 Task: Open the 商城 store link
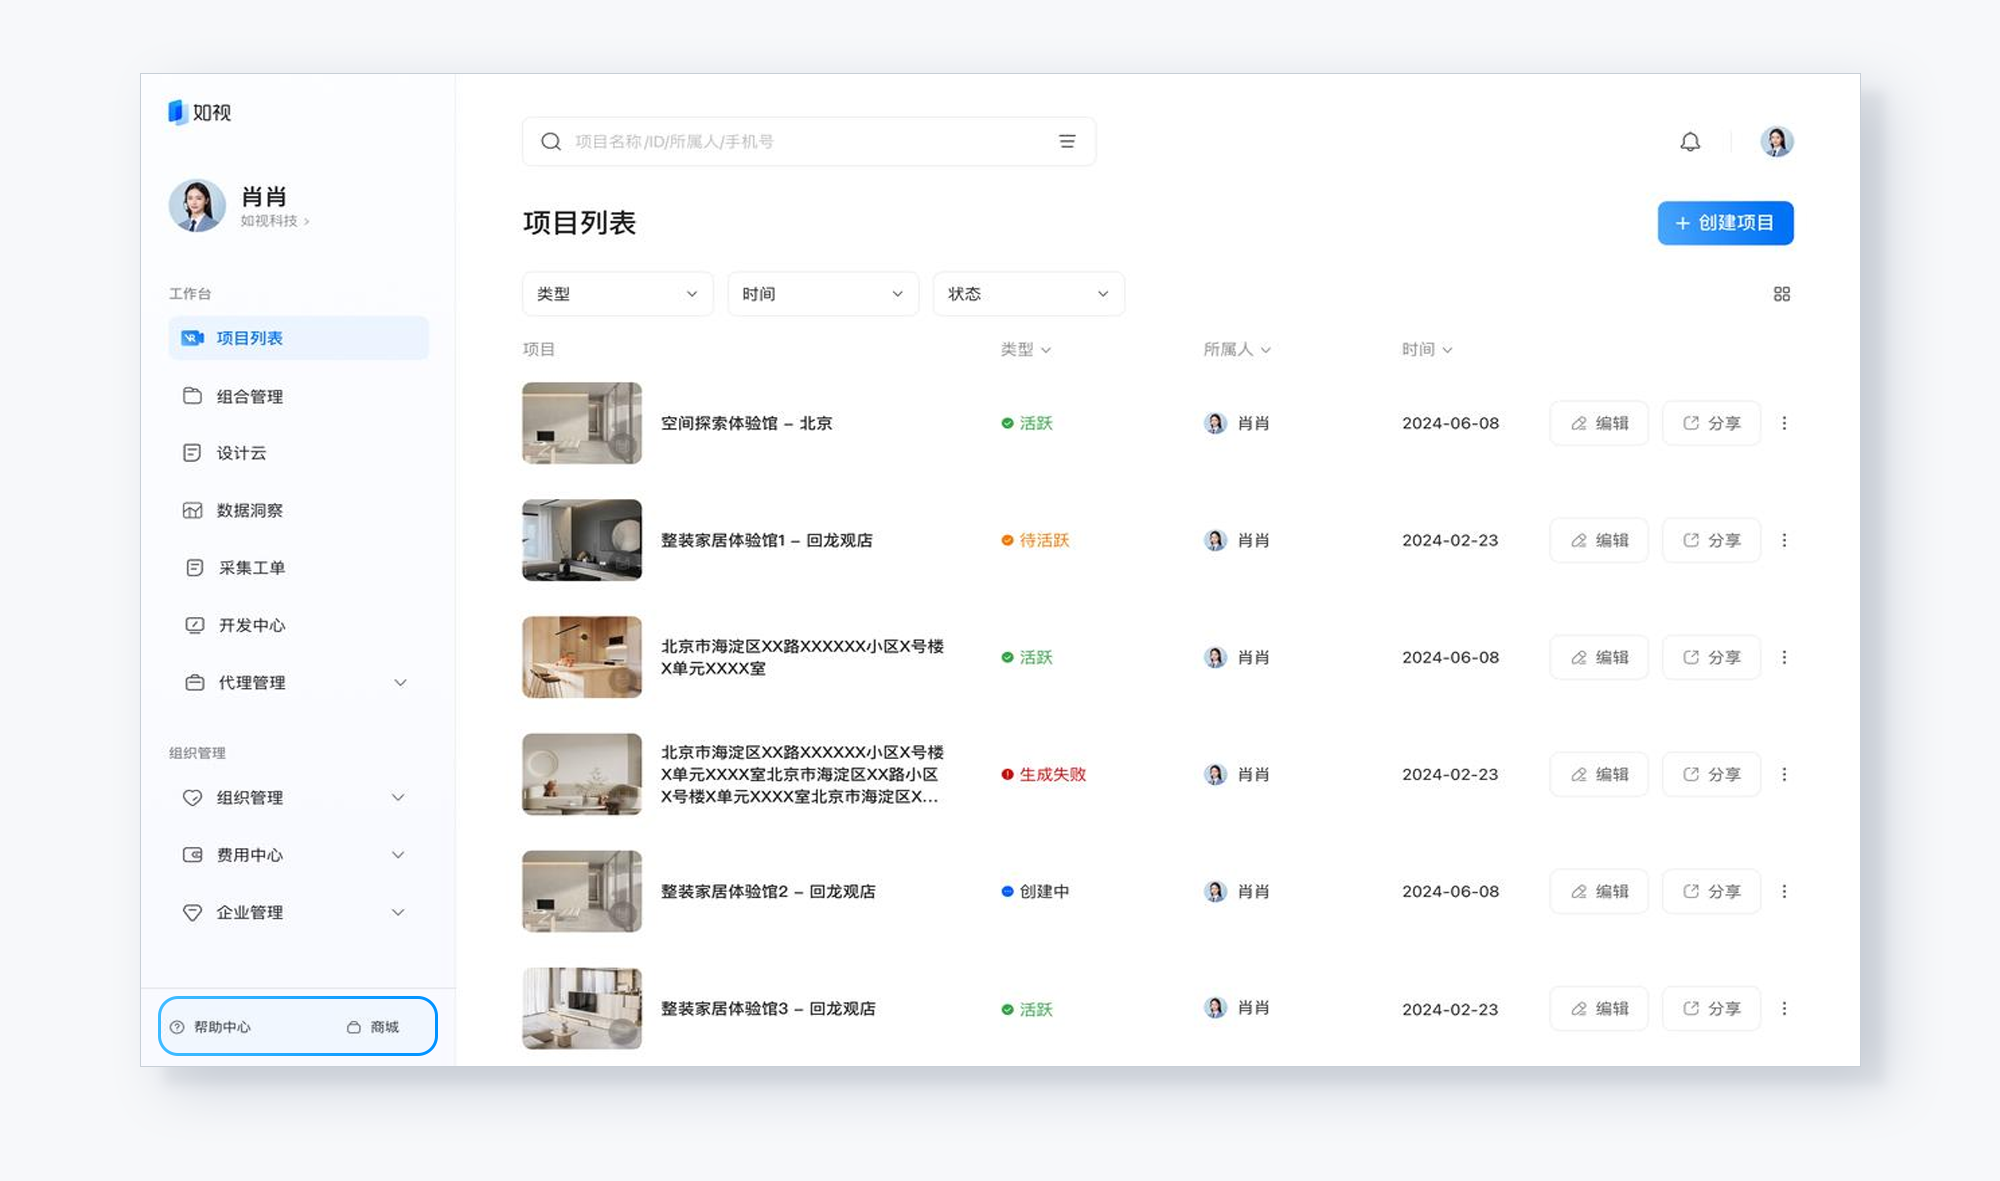(373, 1027)
